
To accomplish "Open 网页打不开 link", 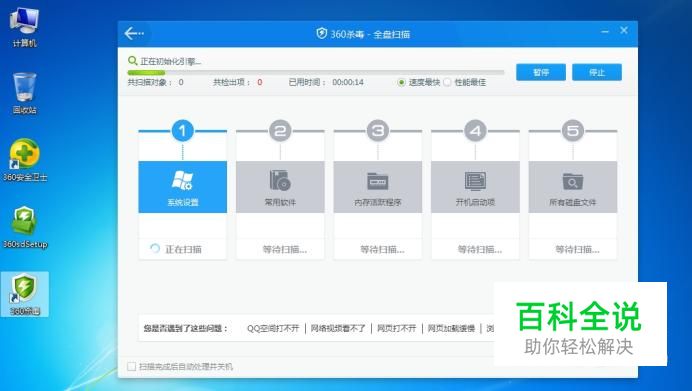I will click(396, 328).
